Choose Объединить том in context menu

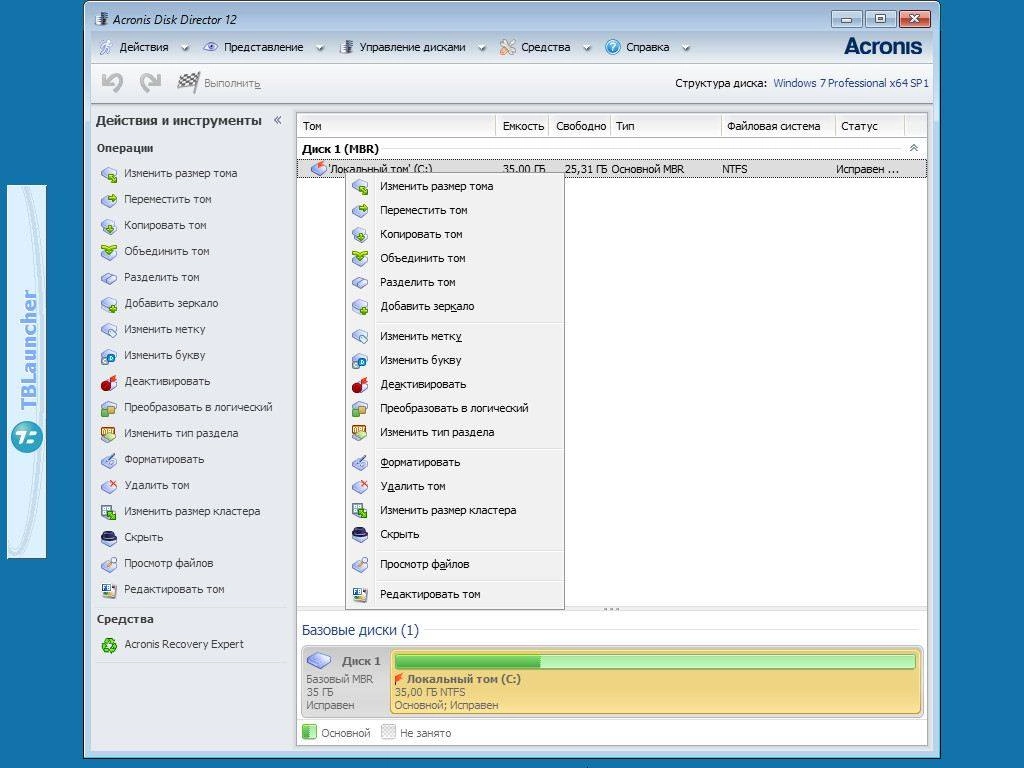coord(455,259)
